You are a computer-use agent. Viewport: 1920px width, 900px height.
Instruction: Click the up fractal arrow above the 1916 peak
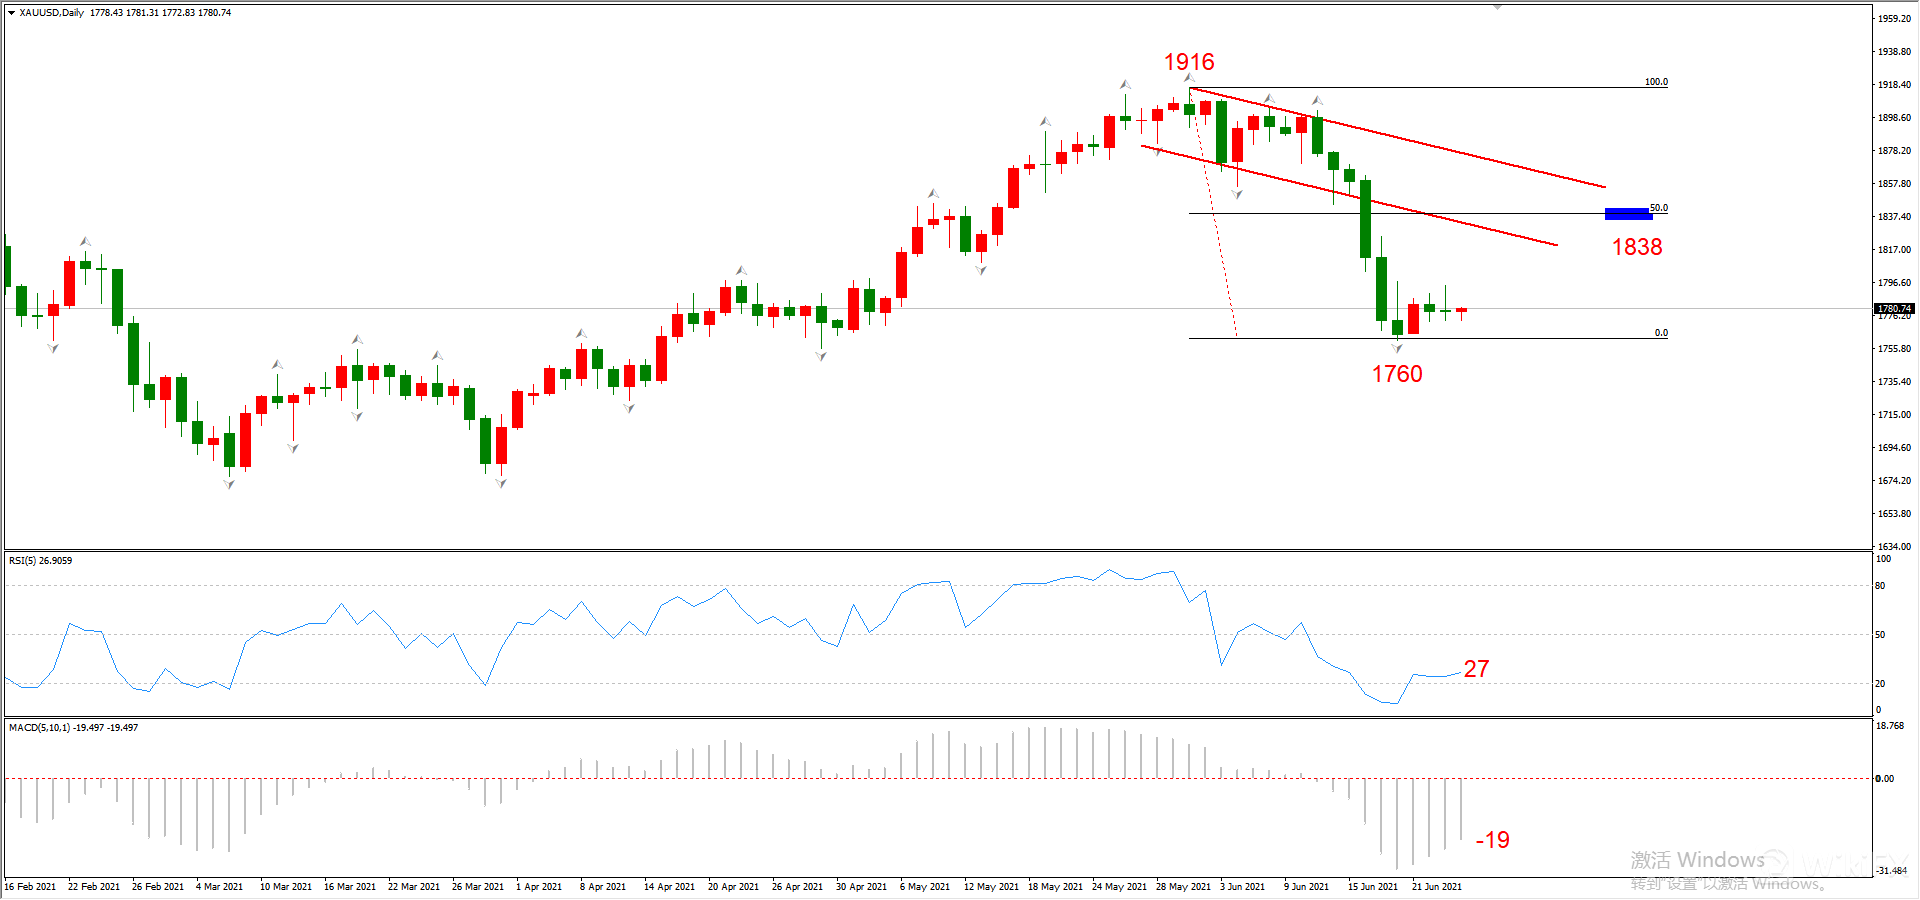[x=1189, y=78]
